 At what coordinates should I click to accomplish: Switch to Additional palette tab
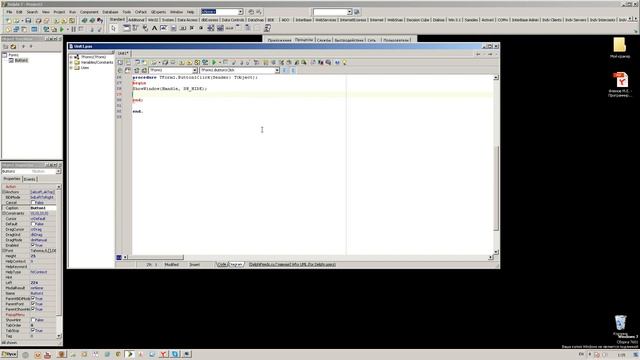tap(136, 20)
